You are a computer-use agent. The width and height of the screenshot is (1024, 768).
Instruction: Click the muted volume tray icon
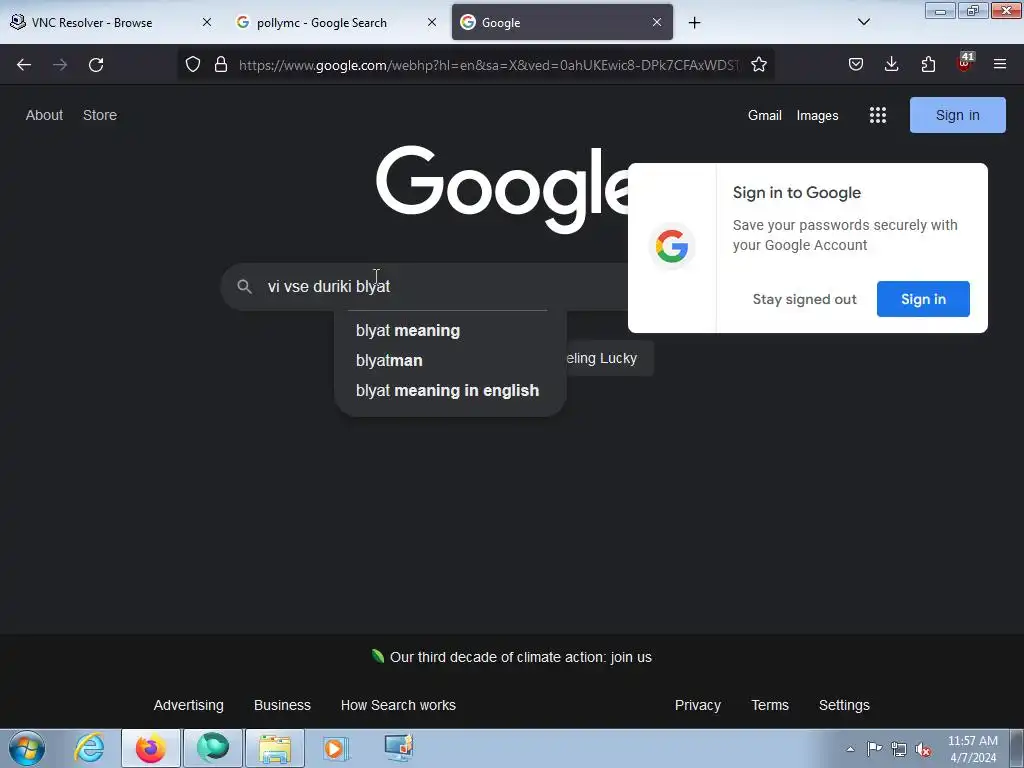click(x=923, y=749)
